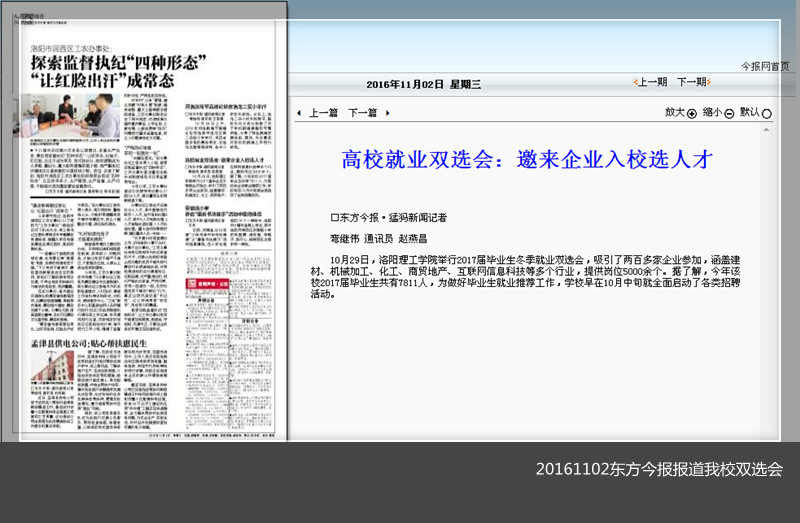The image size is (800, 523).
Task: Click the blue headline 高校就业双选会
Action: click(x=527, y=160)
